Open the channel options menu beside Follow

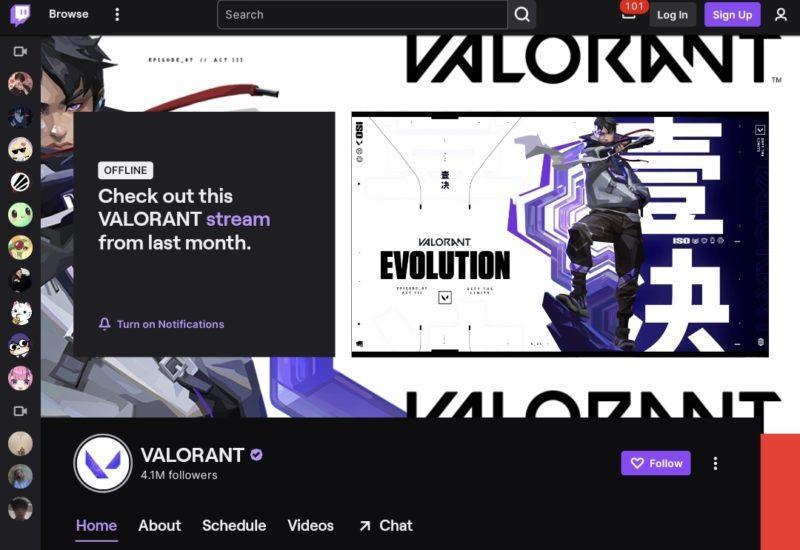tap(715, 463)
